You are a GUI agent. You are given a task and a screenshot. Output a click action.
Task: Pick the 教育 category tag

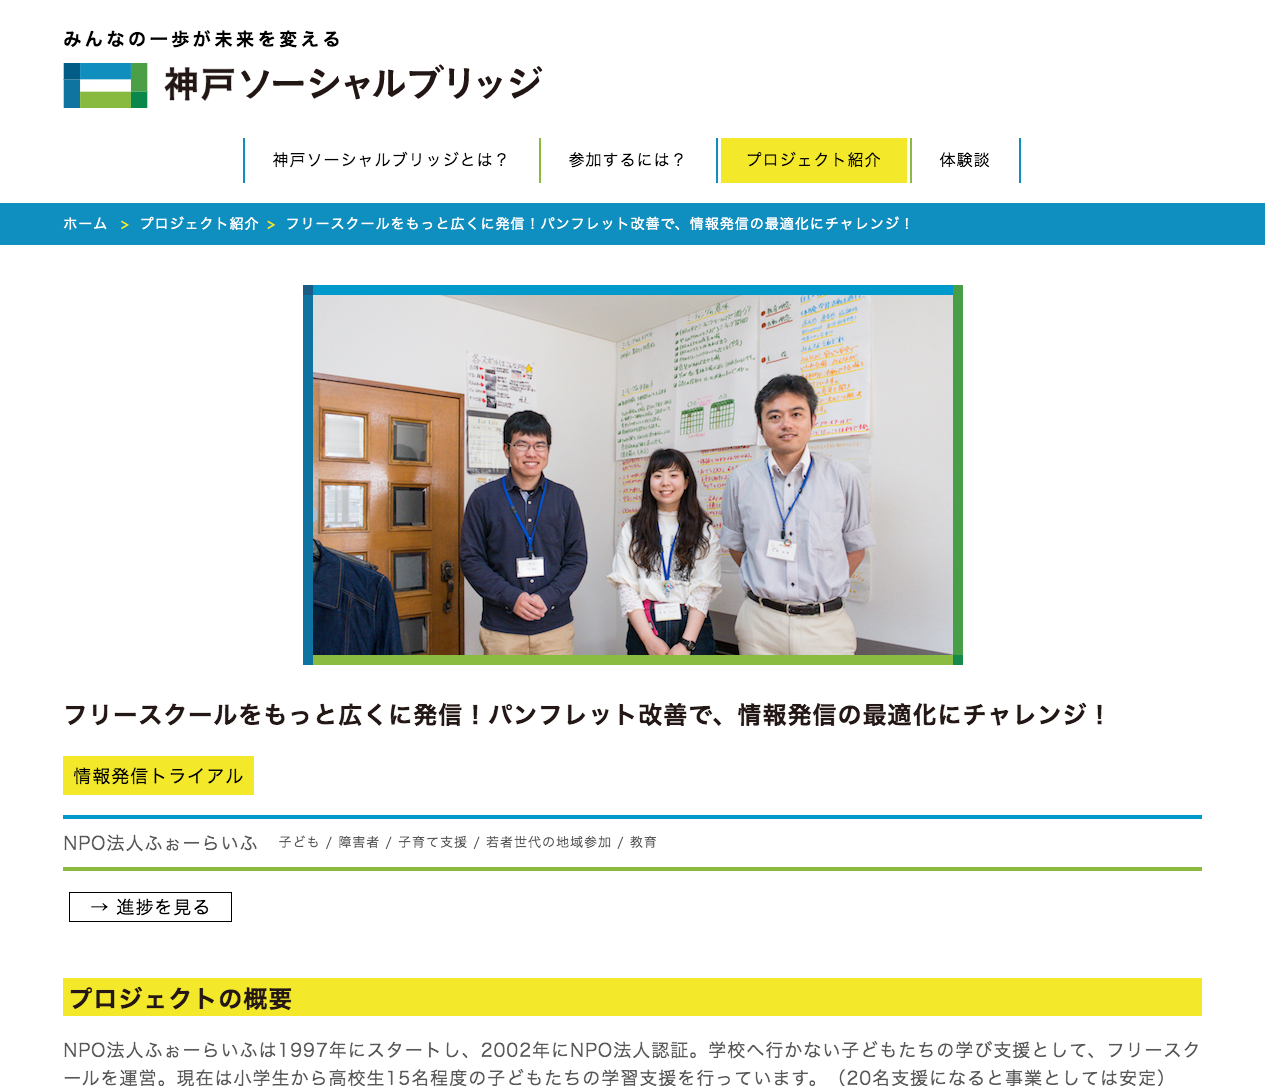point(643,843)
